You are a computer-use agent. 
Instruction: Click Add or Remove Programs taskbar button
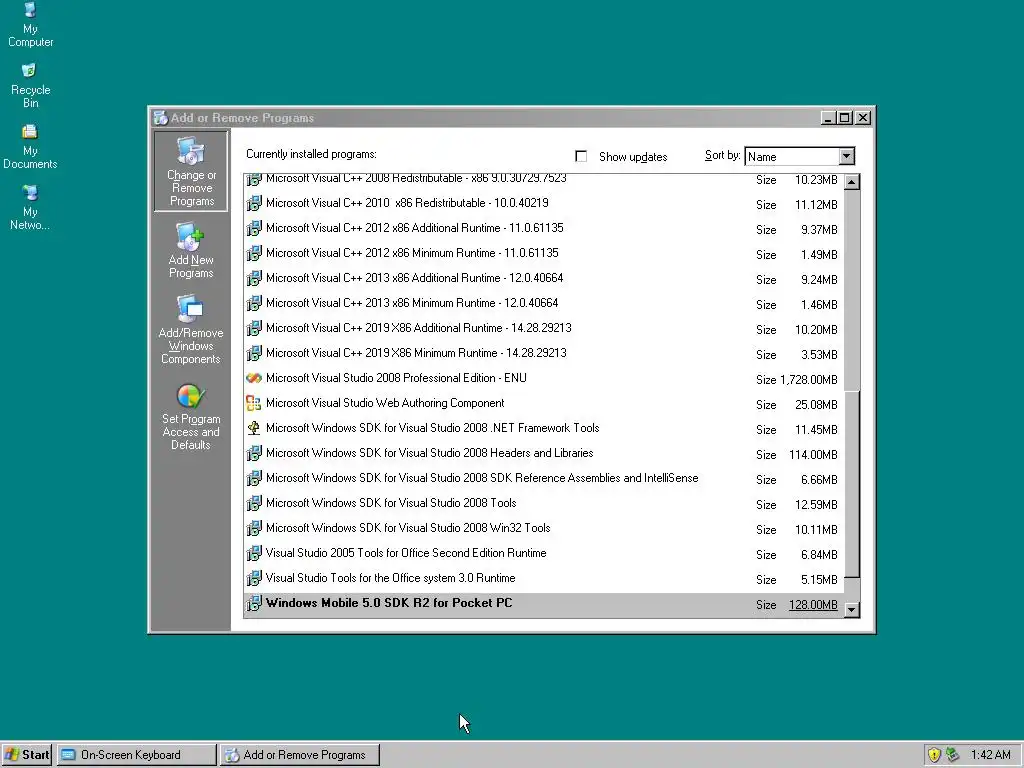click(x=299, y=755)
